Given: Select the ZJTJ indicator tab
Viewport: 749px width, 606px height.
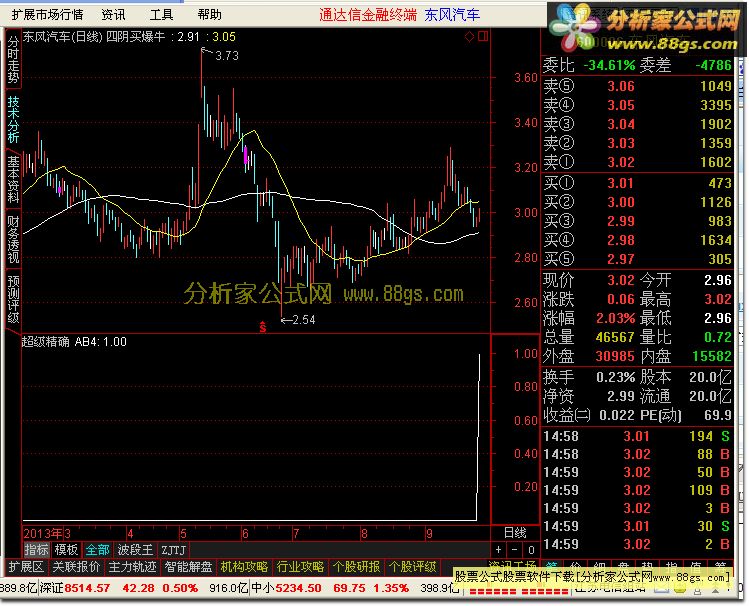Looking at the screenshot, I should tap(173, 550).
